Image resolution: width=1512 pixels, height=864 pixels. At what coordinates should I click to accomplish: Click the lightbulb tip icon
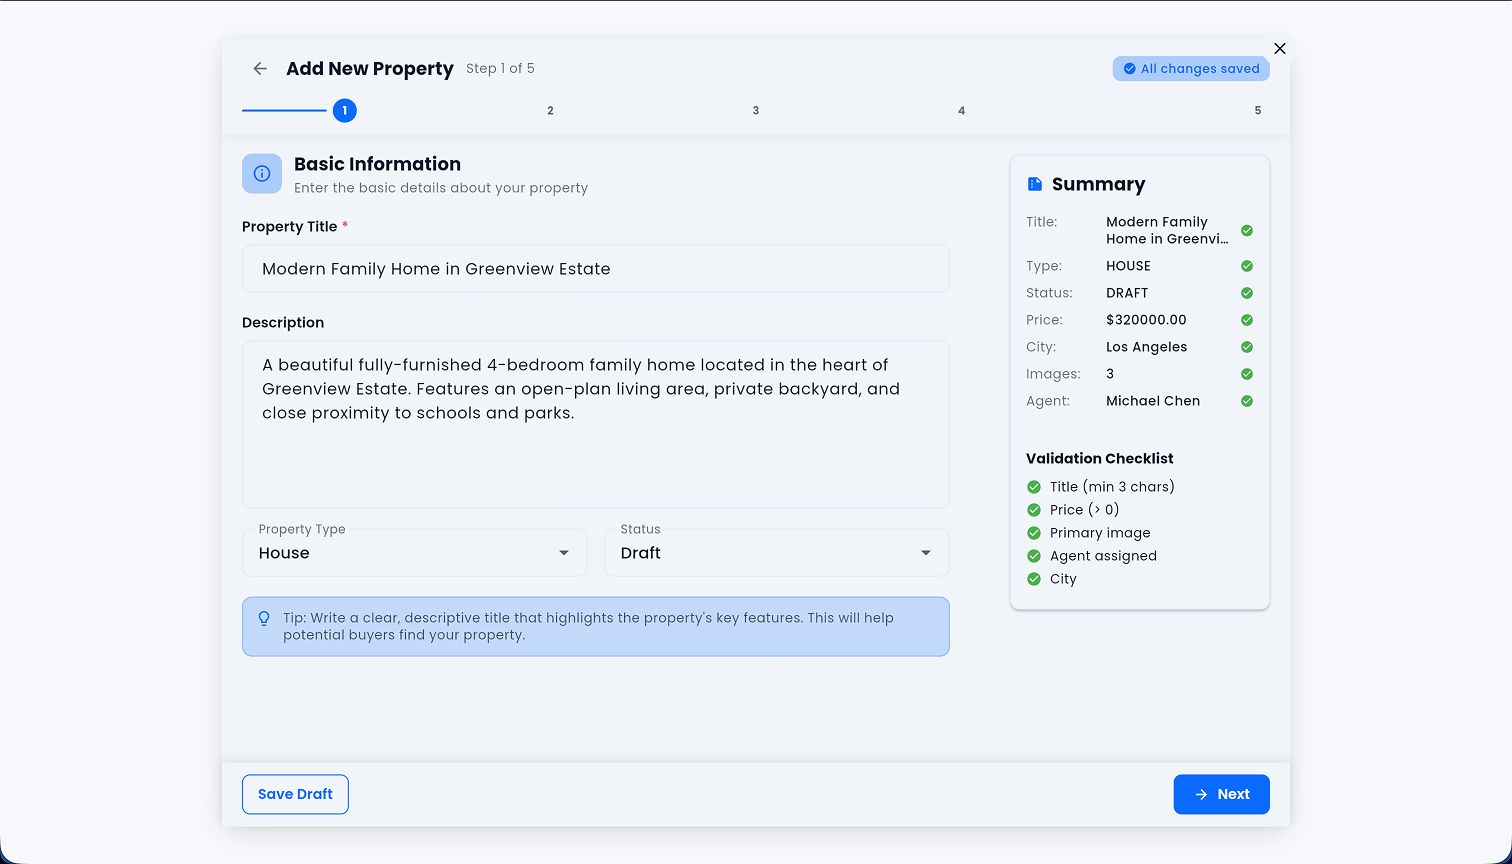click(264, 619)
